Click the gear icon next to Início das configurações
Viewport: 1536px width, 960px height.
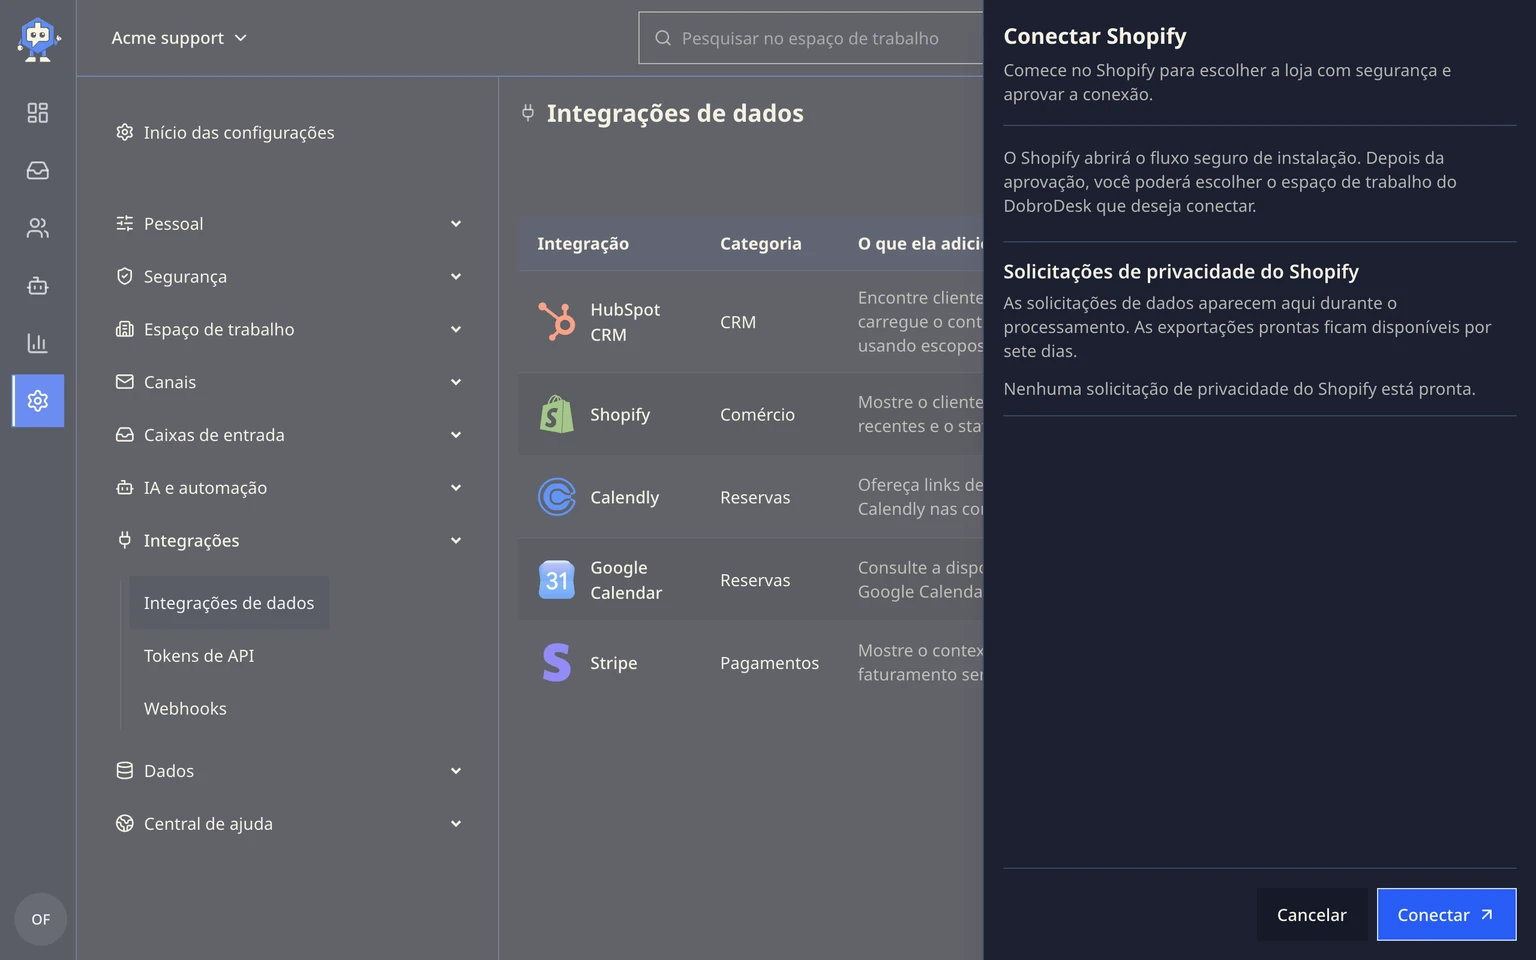tap(125, 132)
